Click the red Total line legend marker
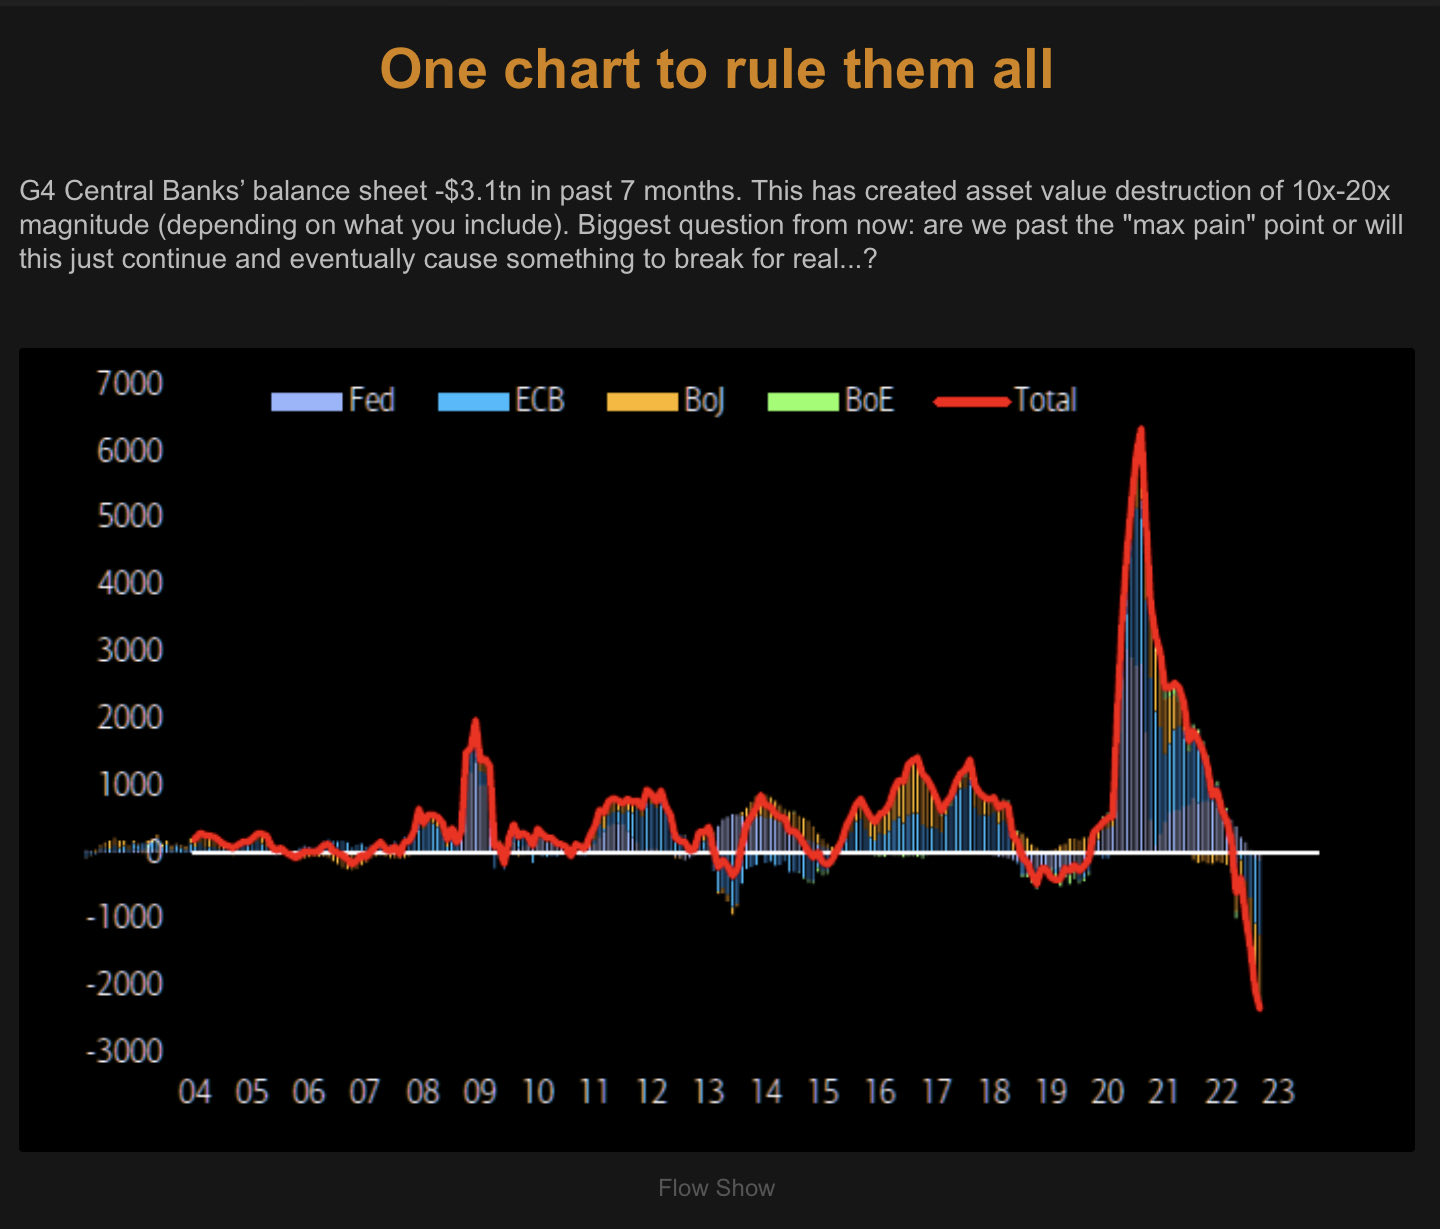The width and height of the screenshot is (1440, 1229). click(972, 401)
